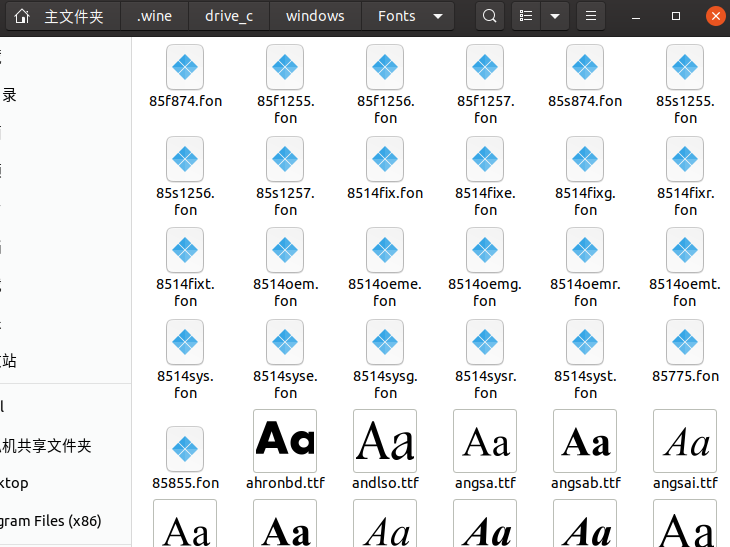Navigate to .wine in the path bar
The height and width of the screenshot is (547, 730).
(x=155, y=16)
